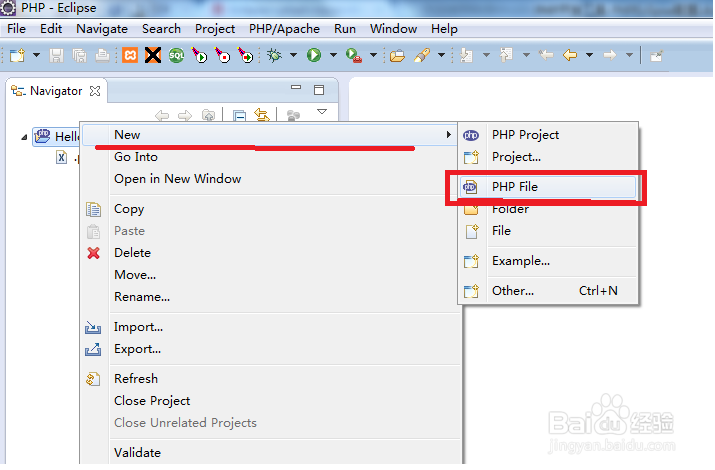
Task: Open the Search flashlight dropdown arrow
Action: tap(441, 55)
